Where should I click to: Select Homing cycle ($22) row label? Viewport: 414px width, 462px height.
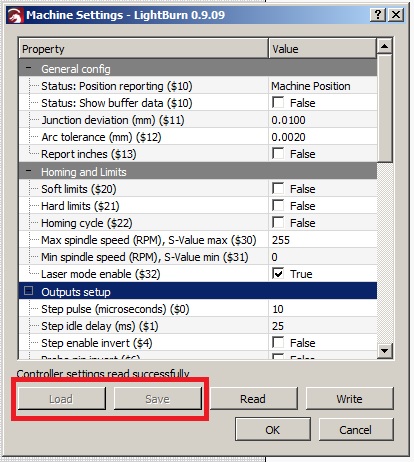click(87, 223)
